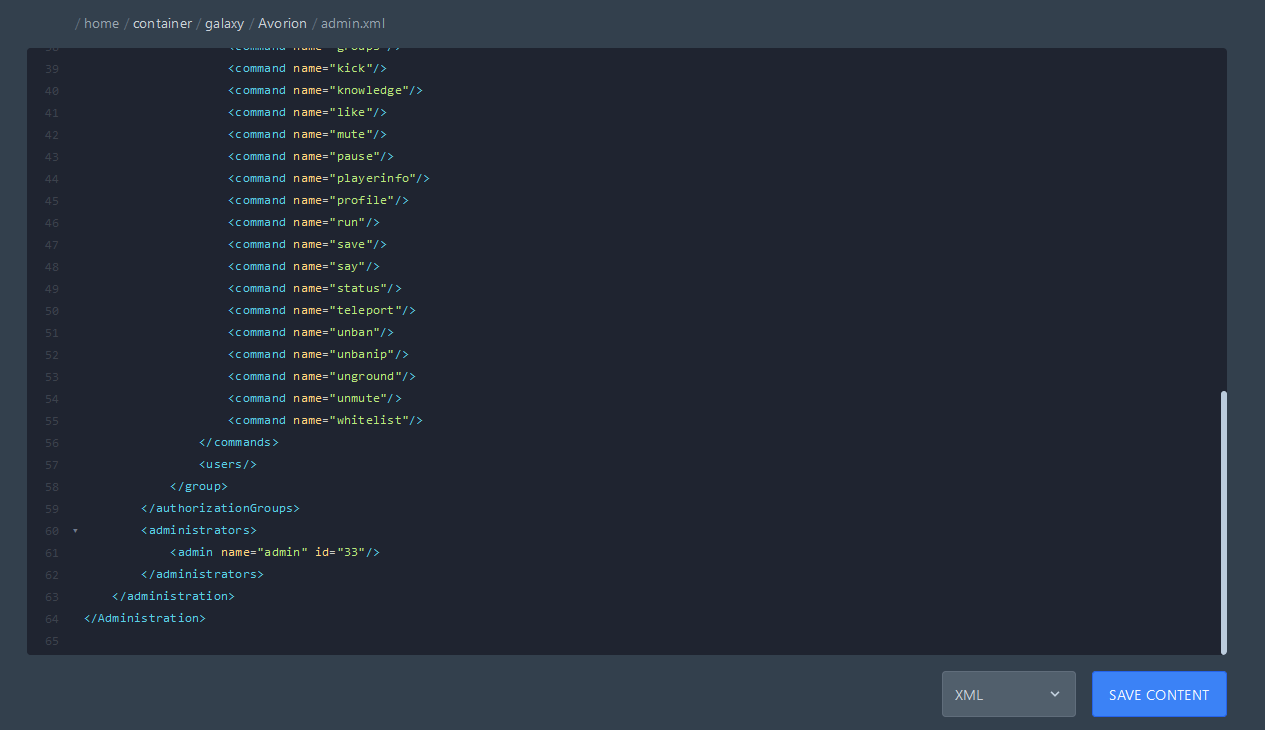Click the command name="pause" line
Viewport: 1265px width, 730px height.
(x=311, y=156)
